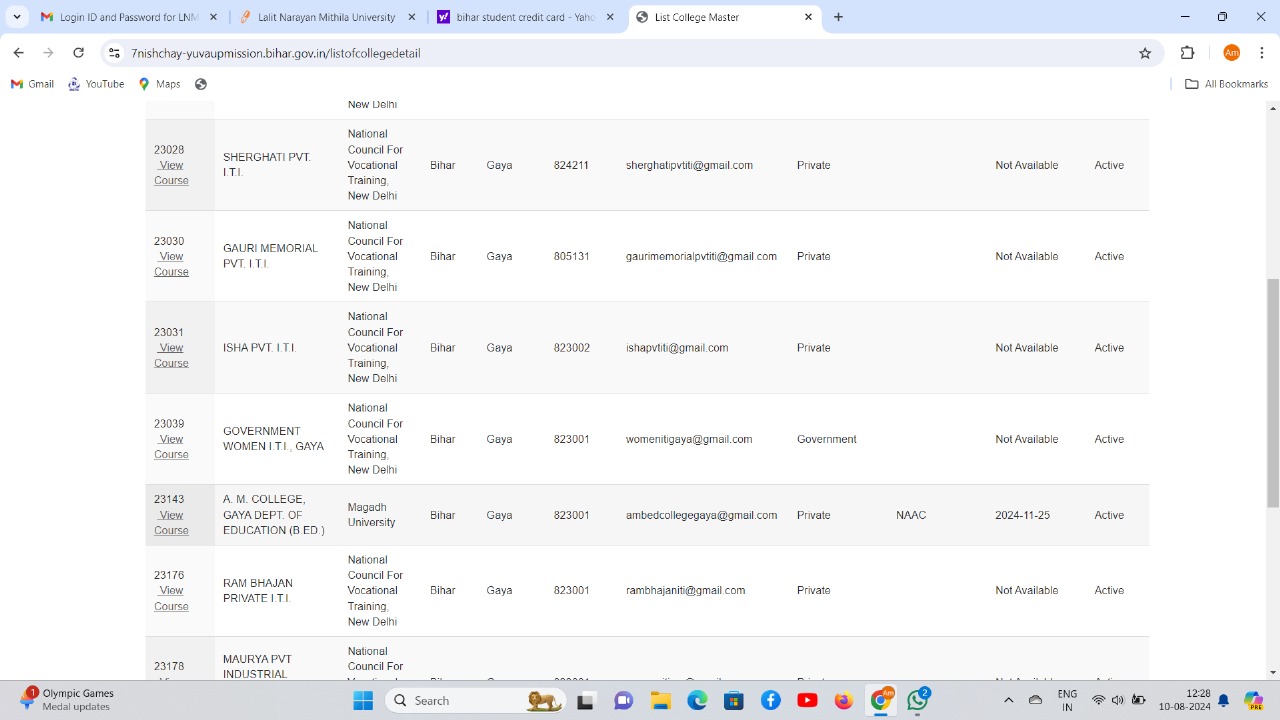View Course for SHERGHATI PVT. I.T.I.
1280x720 pixels.
tap(171, 173)
